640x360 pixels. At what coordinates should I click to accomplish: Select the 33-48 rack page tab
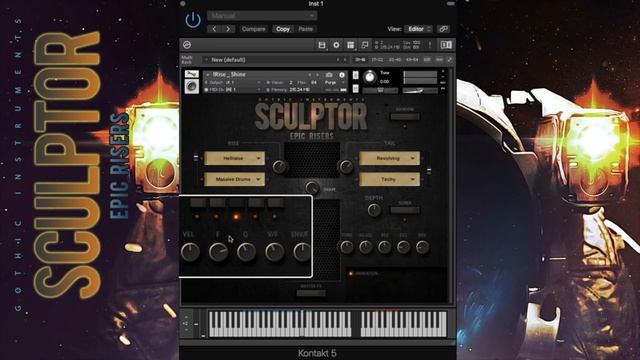pos(395,60)
